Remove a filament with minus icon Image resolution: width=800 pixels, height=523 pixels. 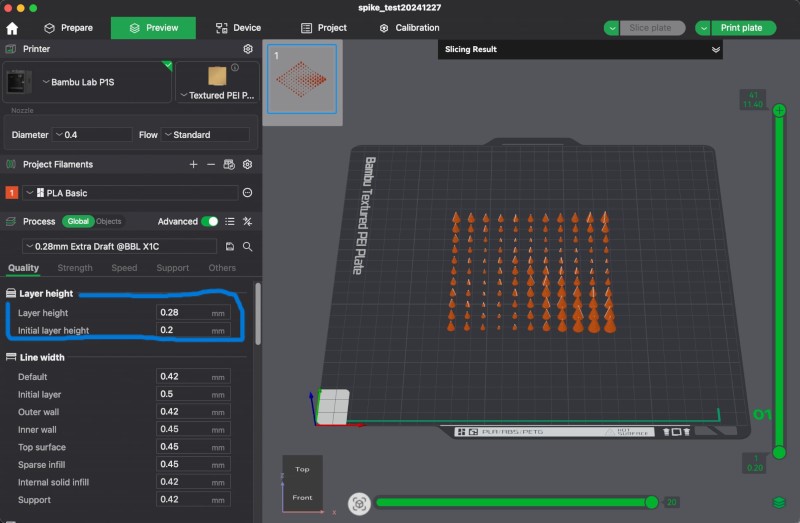pyautogui.click(x=211, y=164)
